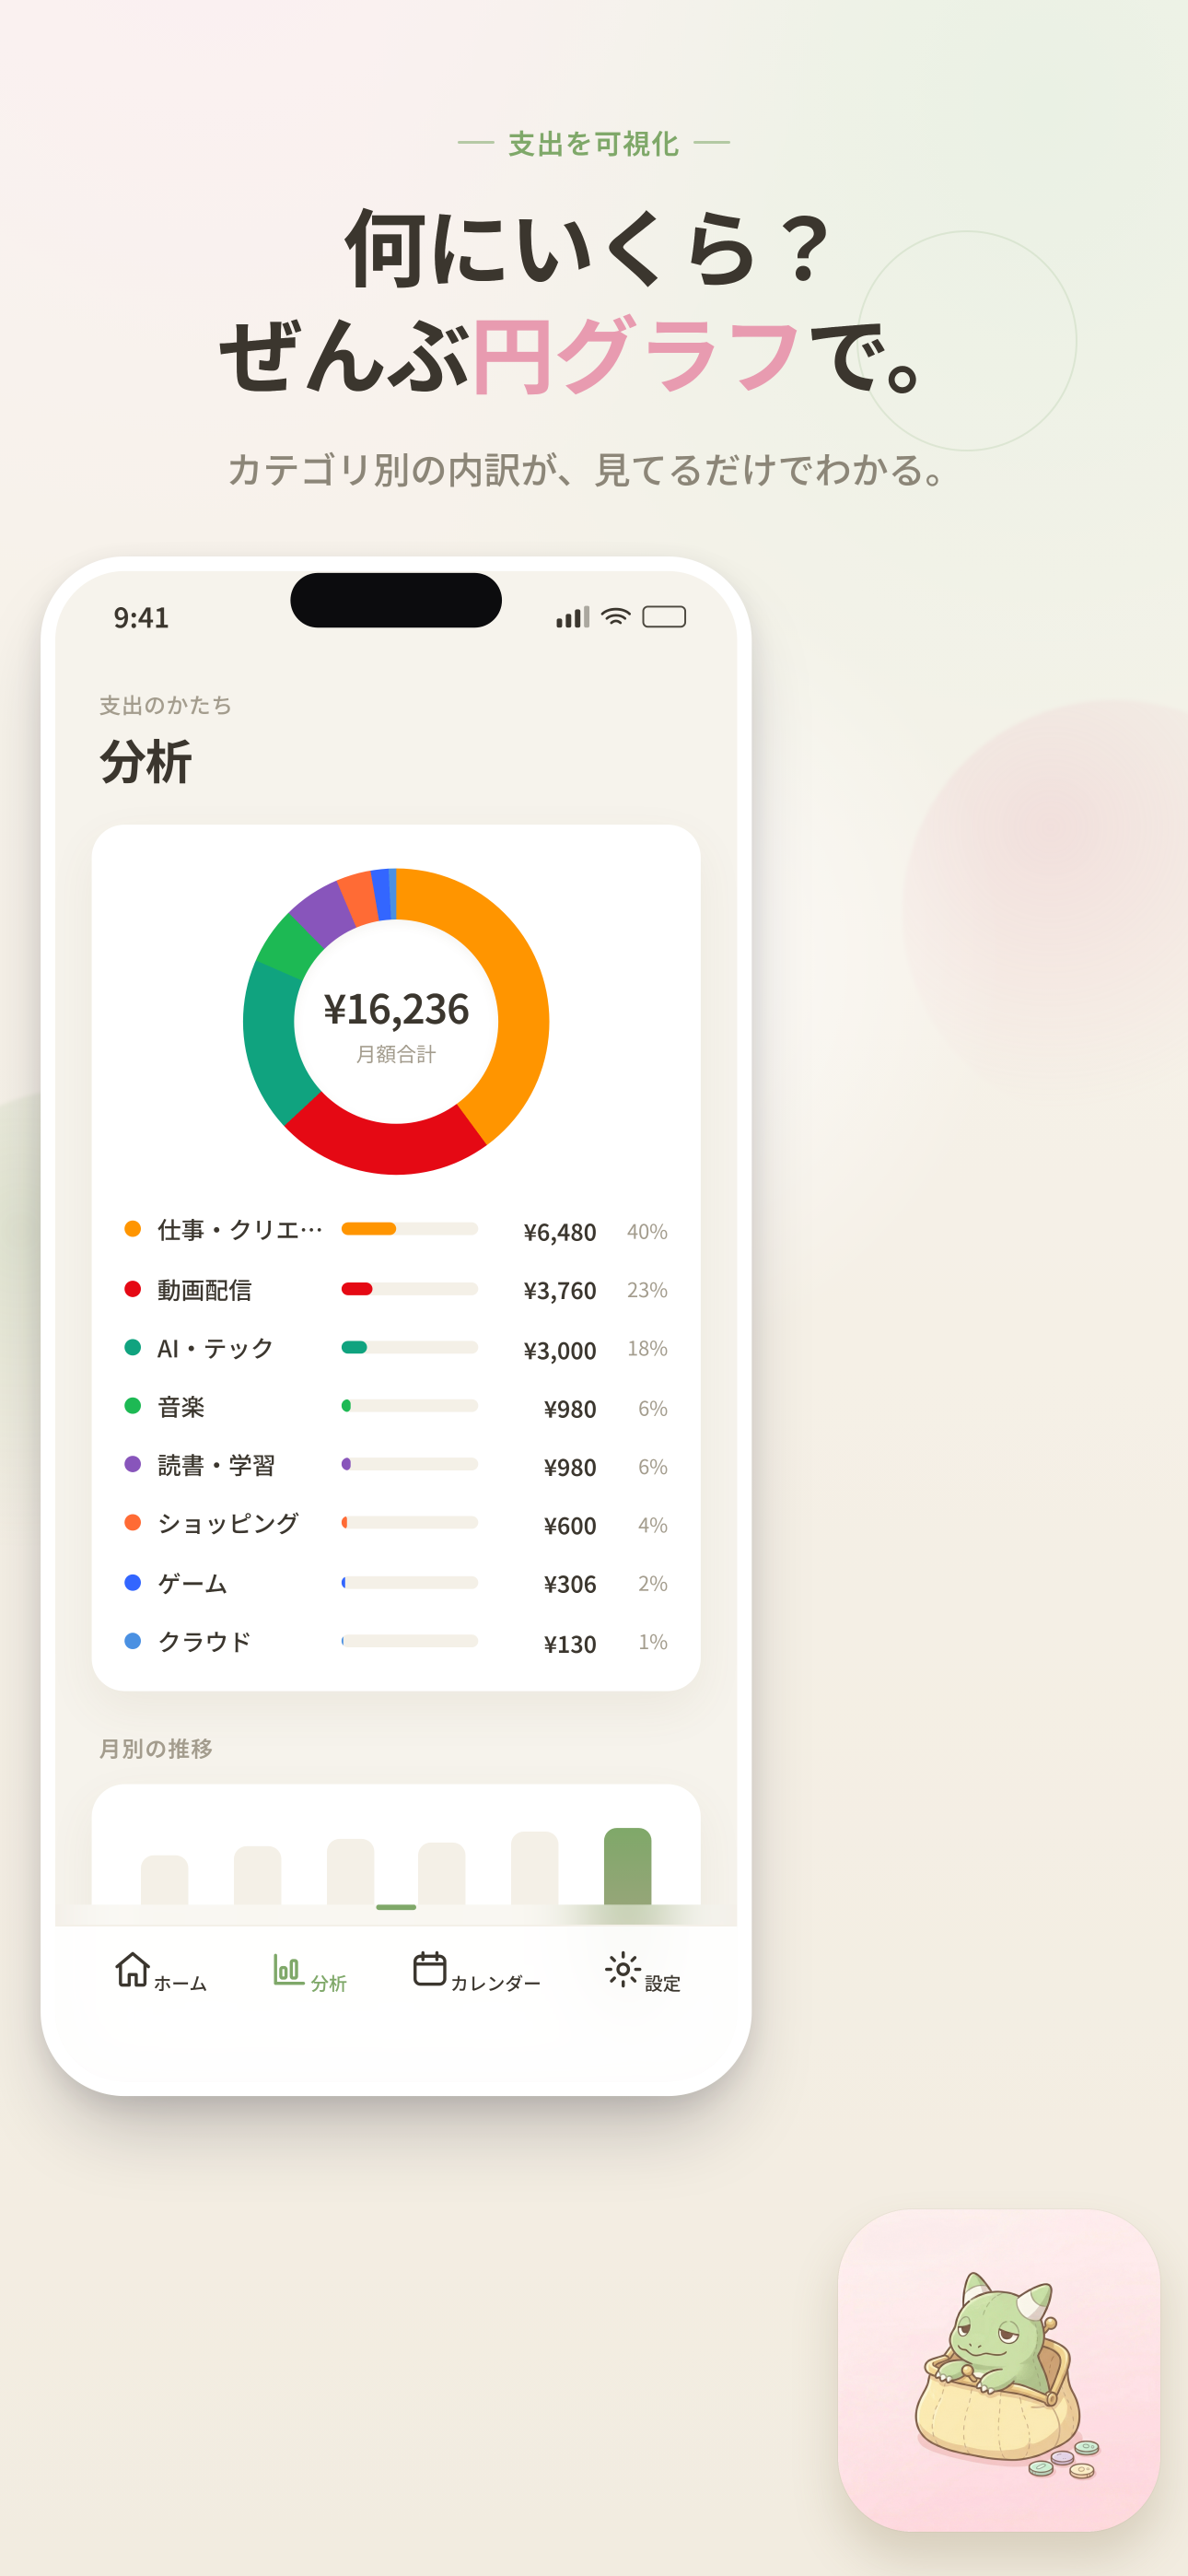Tap the クラウド progress bar

[x=409, y=1641]
